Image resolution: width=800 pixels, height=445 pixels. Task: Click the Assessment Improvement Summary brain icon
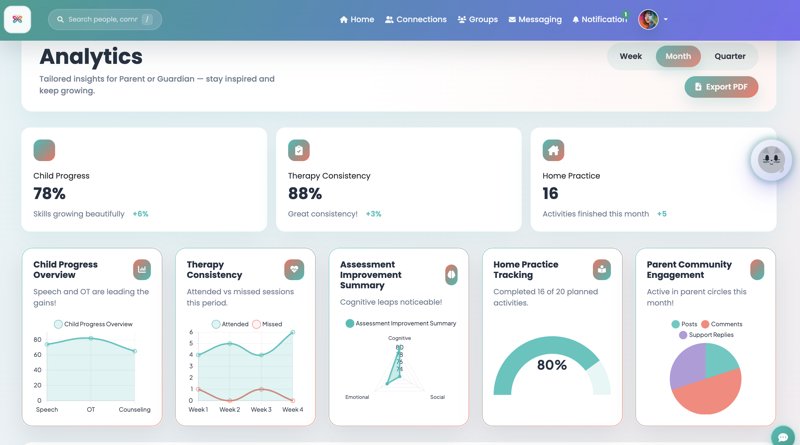coord(451,273)
